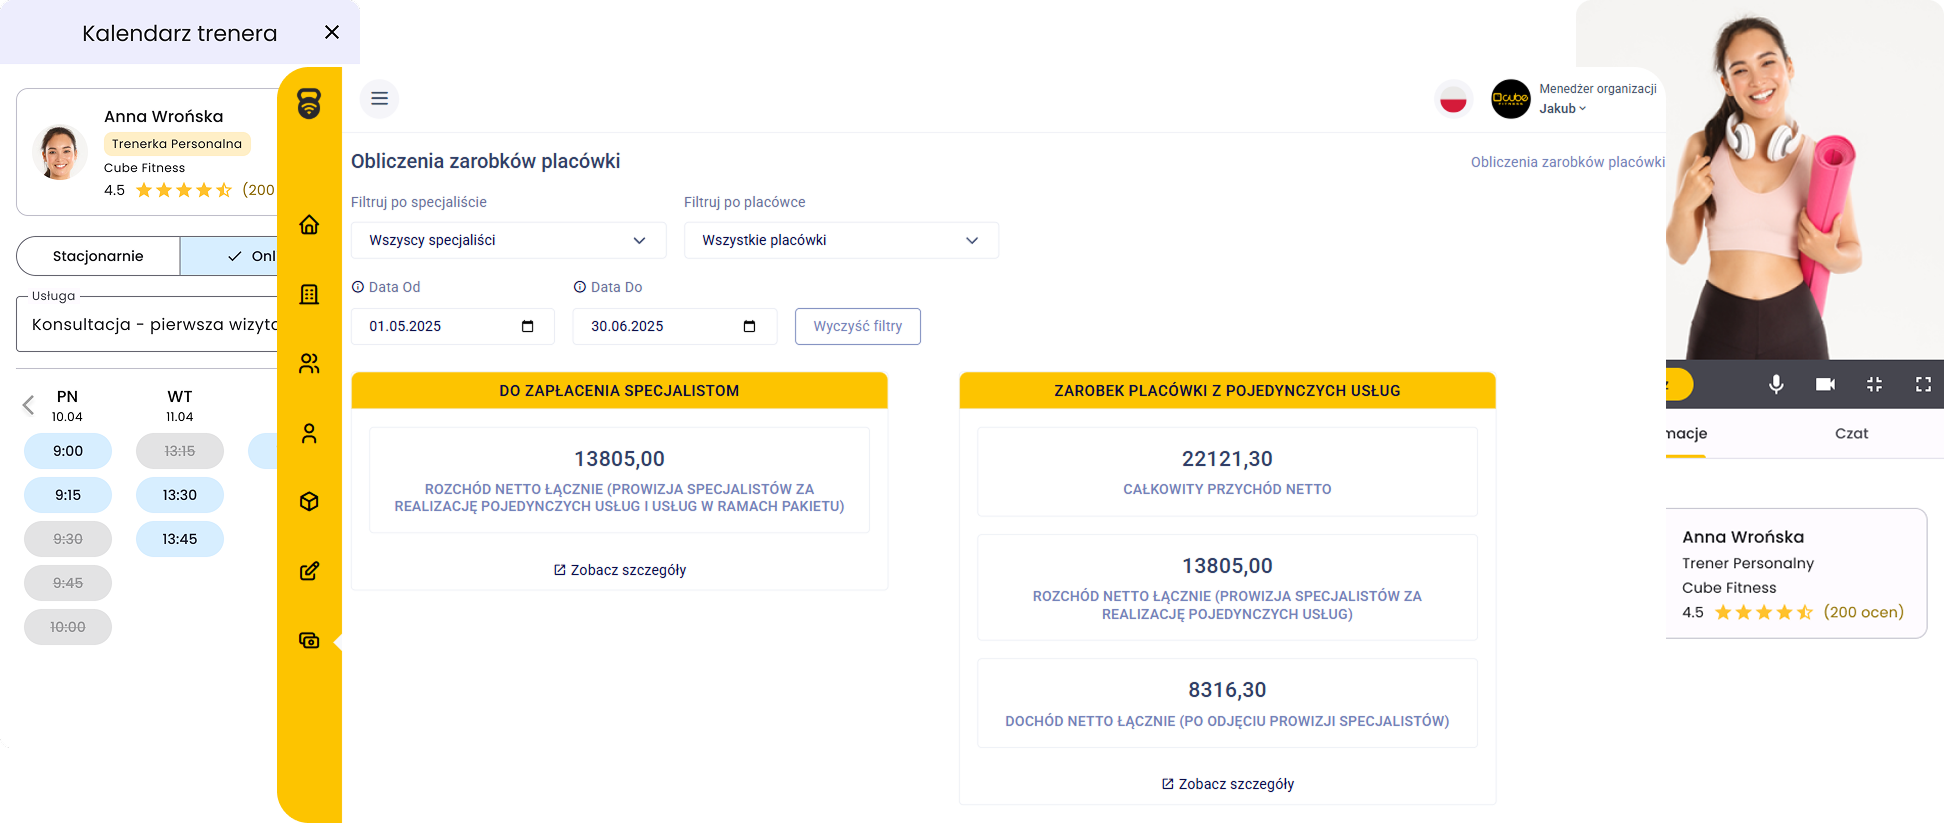This screenshot has width=1944, height=823.
Task: Pick the 13:30 time slot
Action: pyautogui.click(x=180, y=495)
